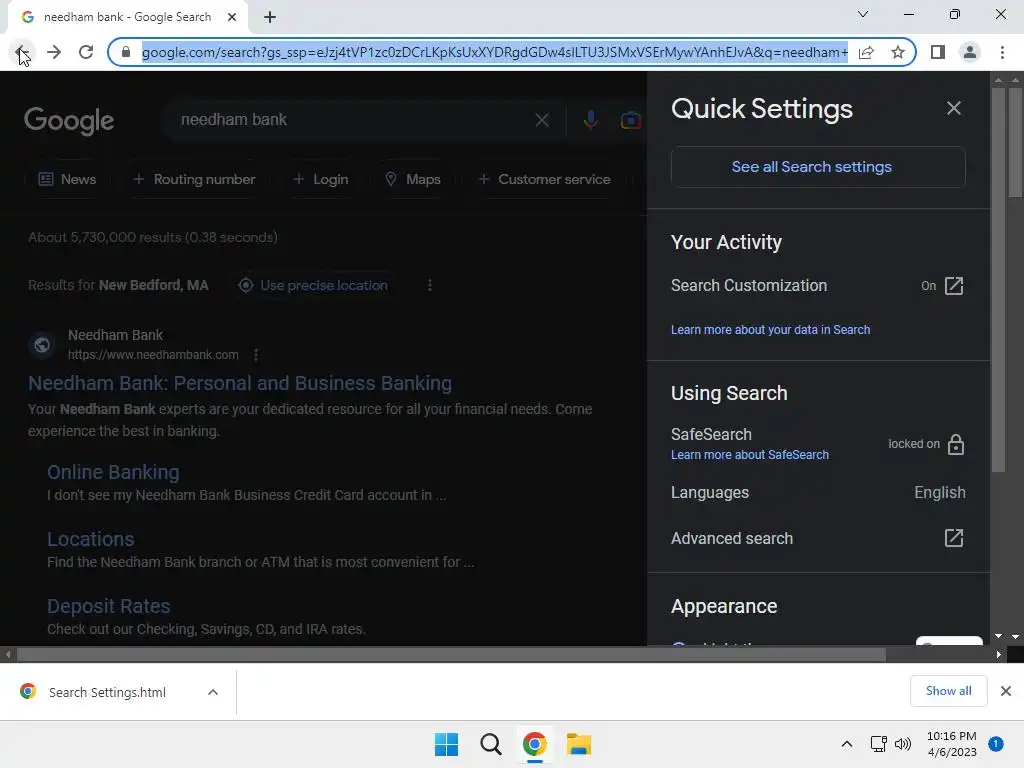Click the About 5,730,000 results text
Image resolution: width=1024 pixels, height=768 pixels.
[153, 238]
